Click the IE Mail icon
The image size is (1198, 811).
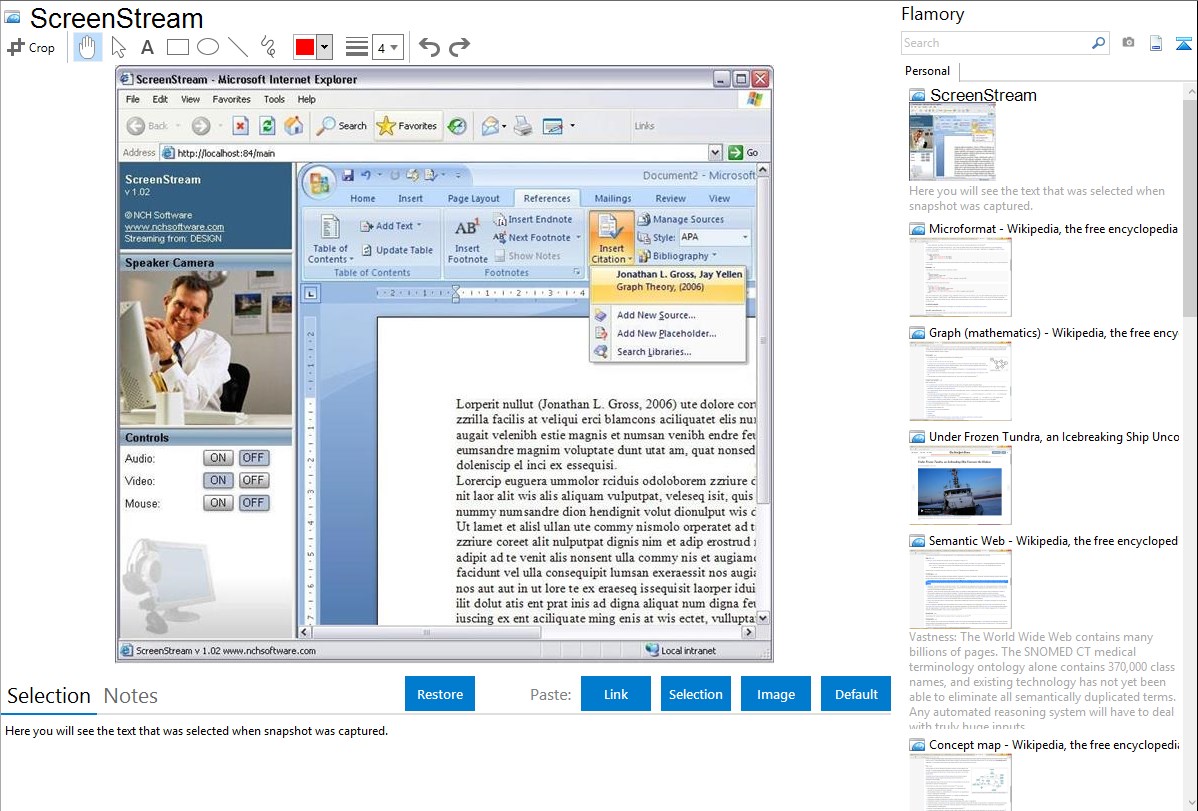[491, 125]
